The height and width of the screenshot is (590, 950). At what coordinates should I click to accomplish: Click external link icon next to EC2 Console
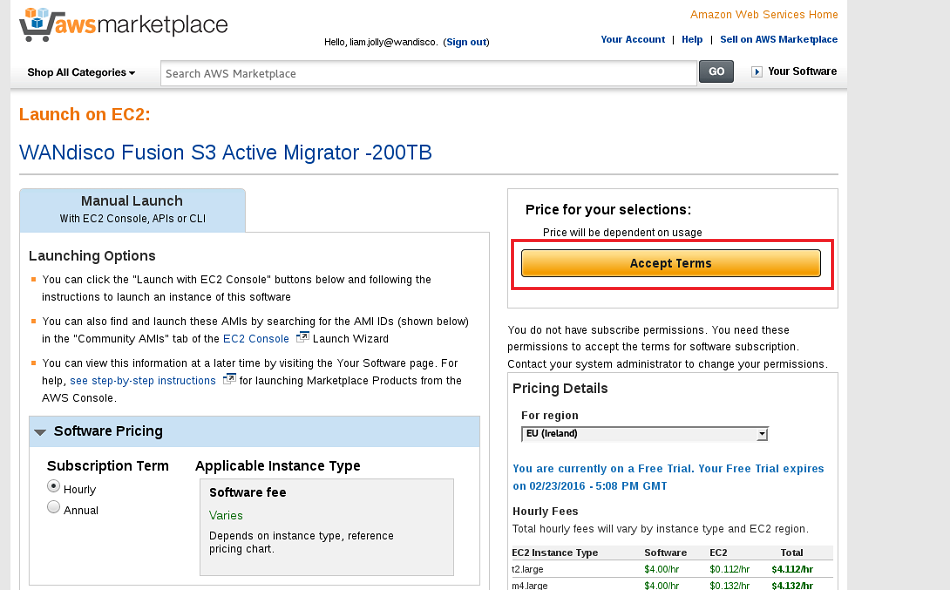pyautogui.click(x=302, y=337)
